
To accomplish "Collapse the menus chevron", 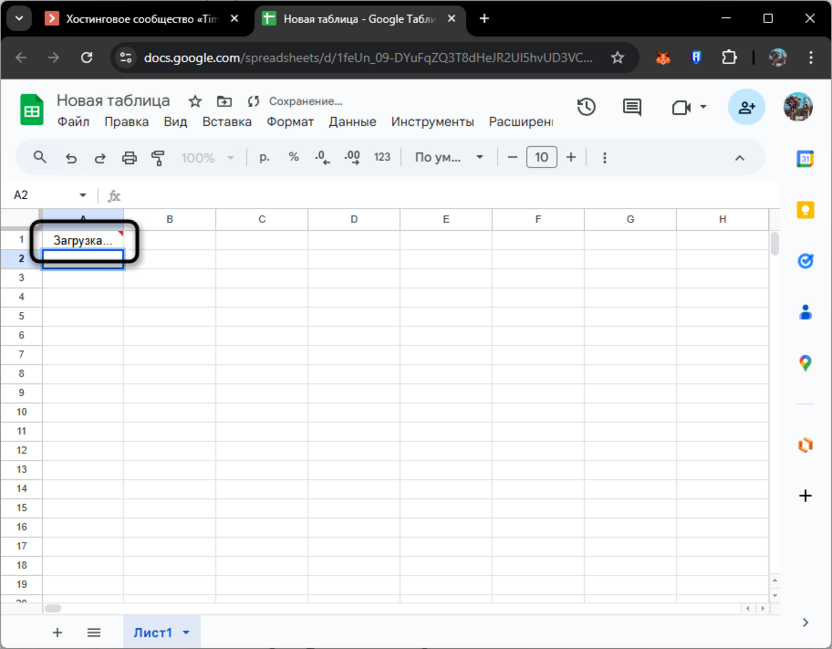I will click(x=739, y=158).
